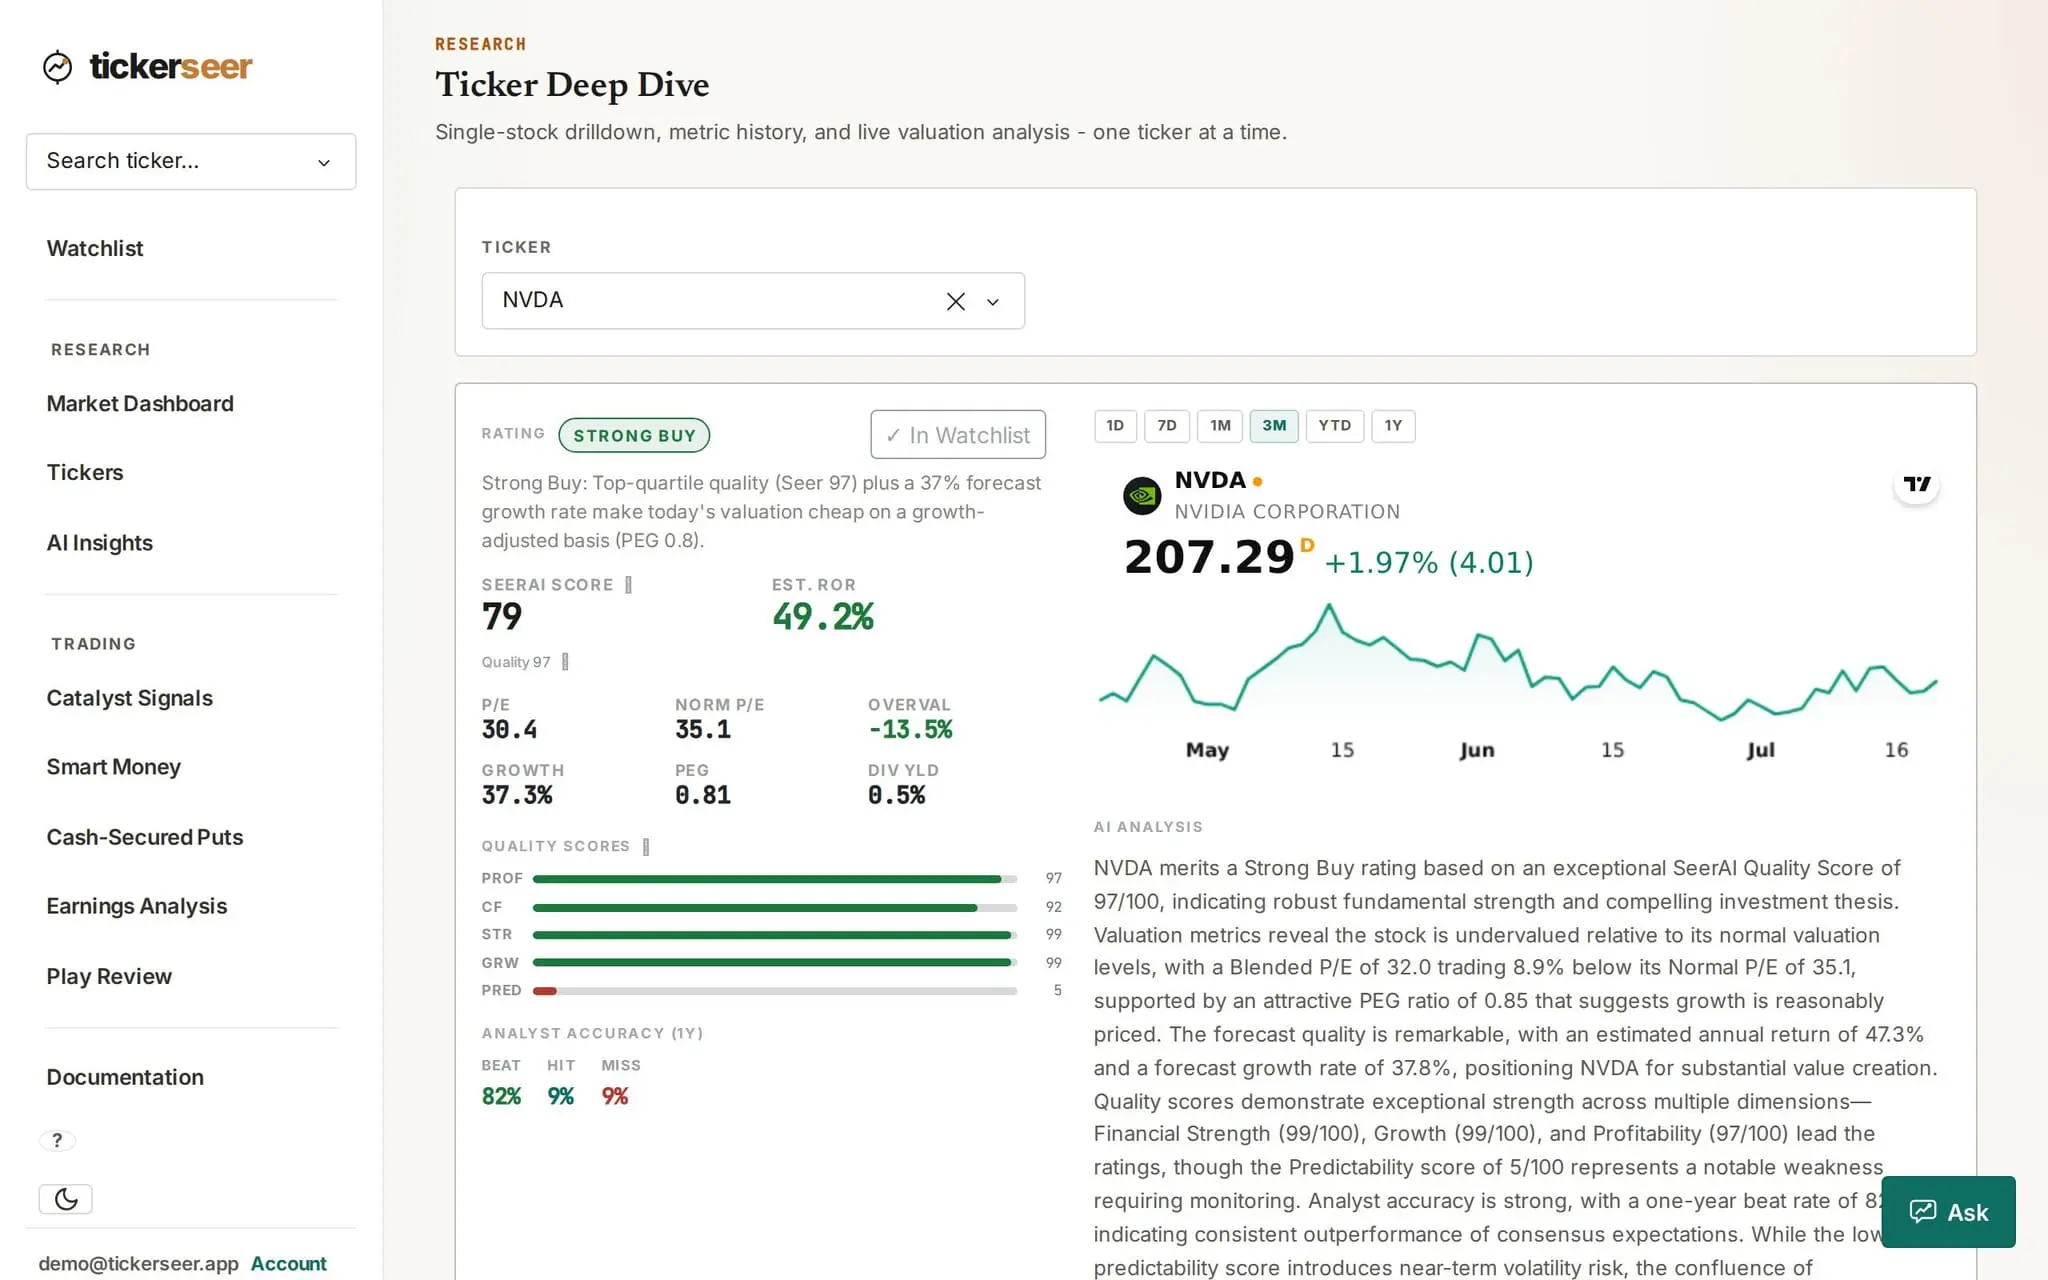Click the SeerAI Score value 79
Image resolution: width=2048 pixels, height=1280 pixels.
click(x=502, y=617)
